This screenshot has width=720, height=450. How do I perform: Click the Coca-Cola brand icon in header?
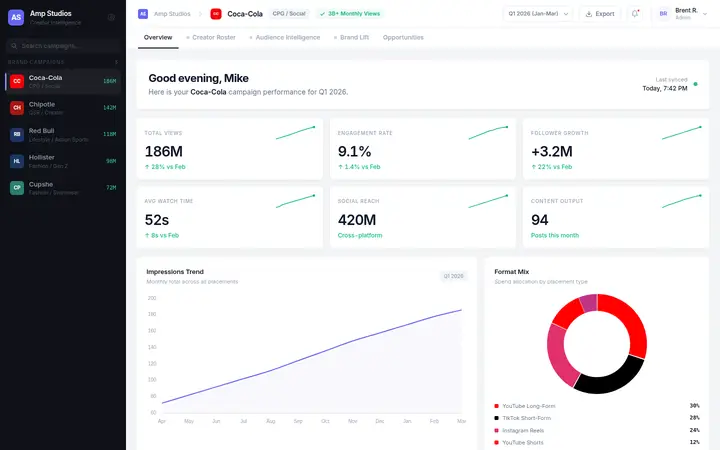216,14
